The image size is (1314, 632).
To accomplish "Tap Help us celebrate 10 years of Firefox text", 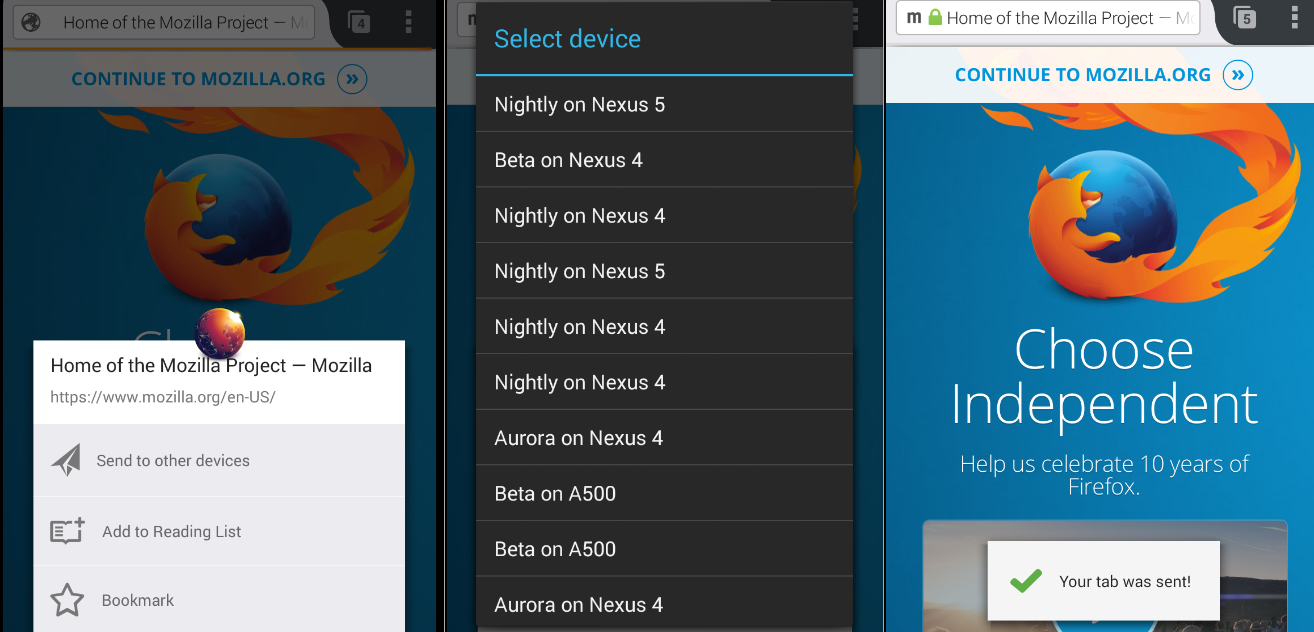I will [x=1104, y=476].
